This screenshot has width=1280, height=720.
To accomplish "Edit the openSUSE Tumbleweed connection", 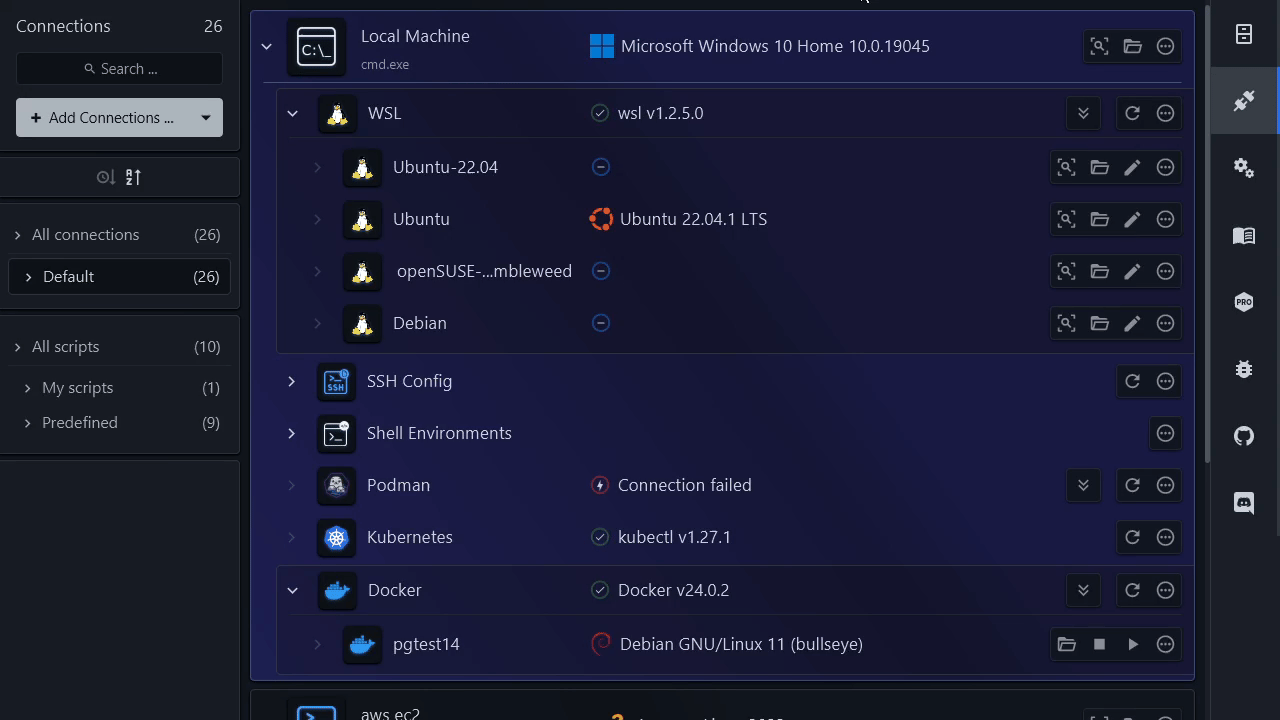I will pyautogui.click(x=1132, y=271).
